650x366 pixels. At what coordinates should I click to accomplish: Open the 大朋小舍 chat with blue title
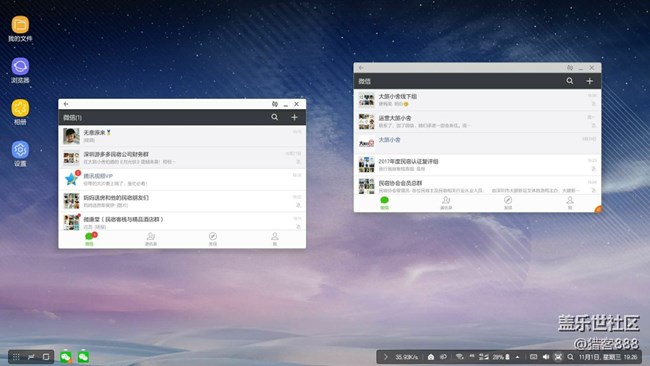(x=477, y=143)
